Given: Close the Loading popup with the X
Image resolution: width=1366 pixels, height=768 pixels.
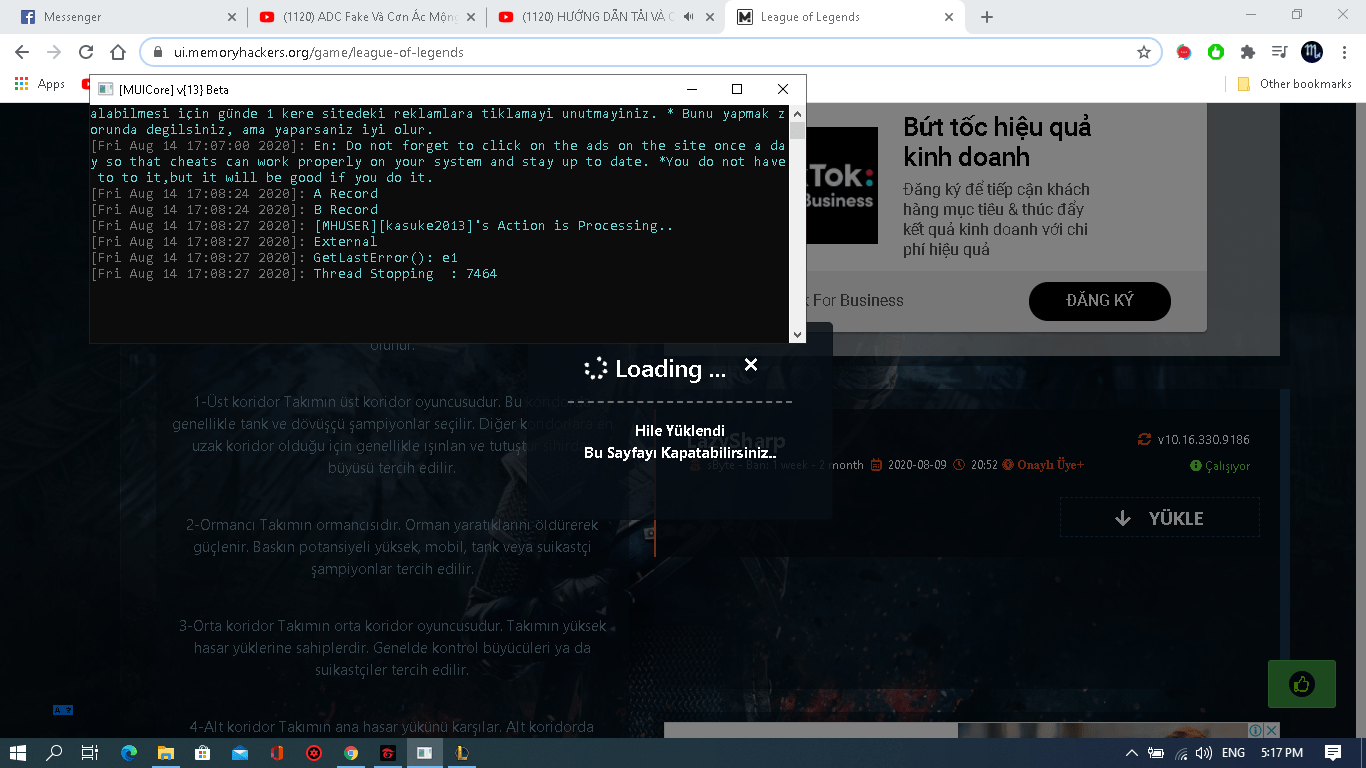Looking at the screenshot, I should point(751,365).
